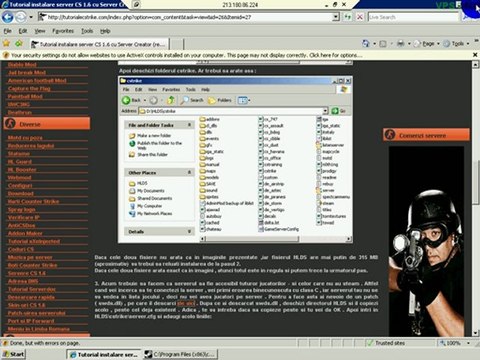Screen dimensions: 480x360
Task: Open the View menu
Action: pyautogui.click(x=40, y=31)
